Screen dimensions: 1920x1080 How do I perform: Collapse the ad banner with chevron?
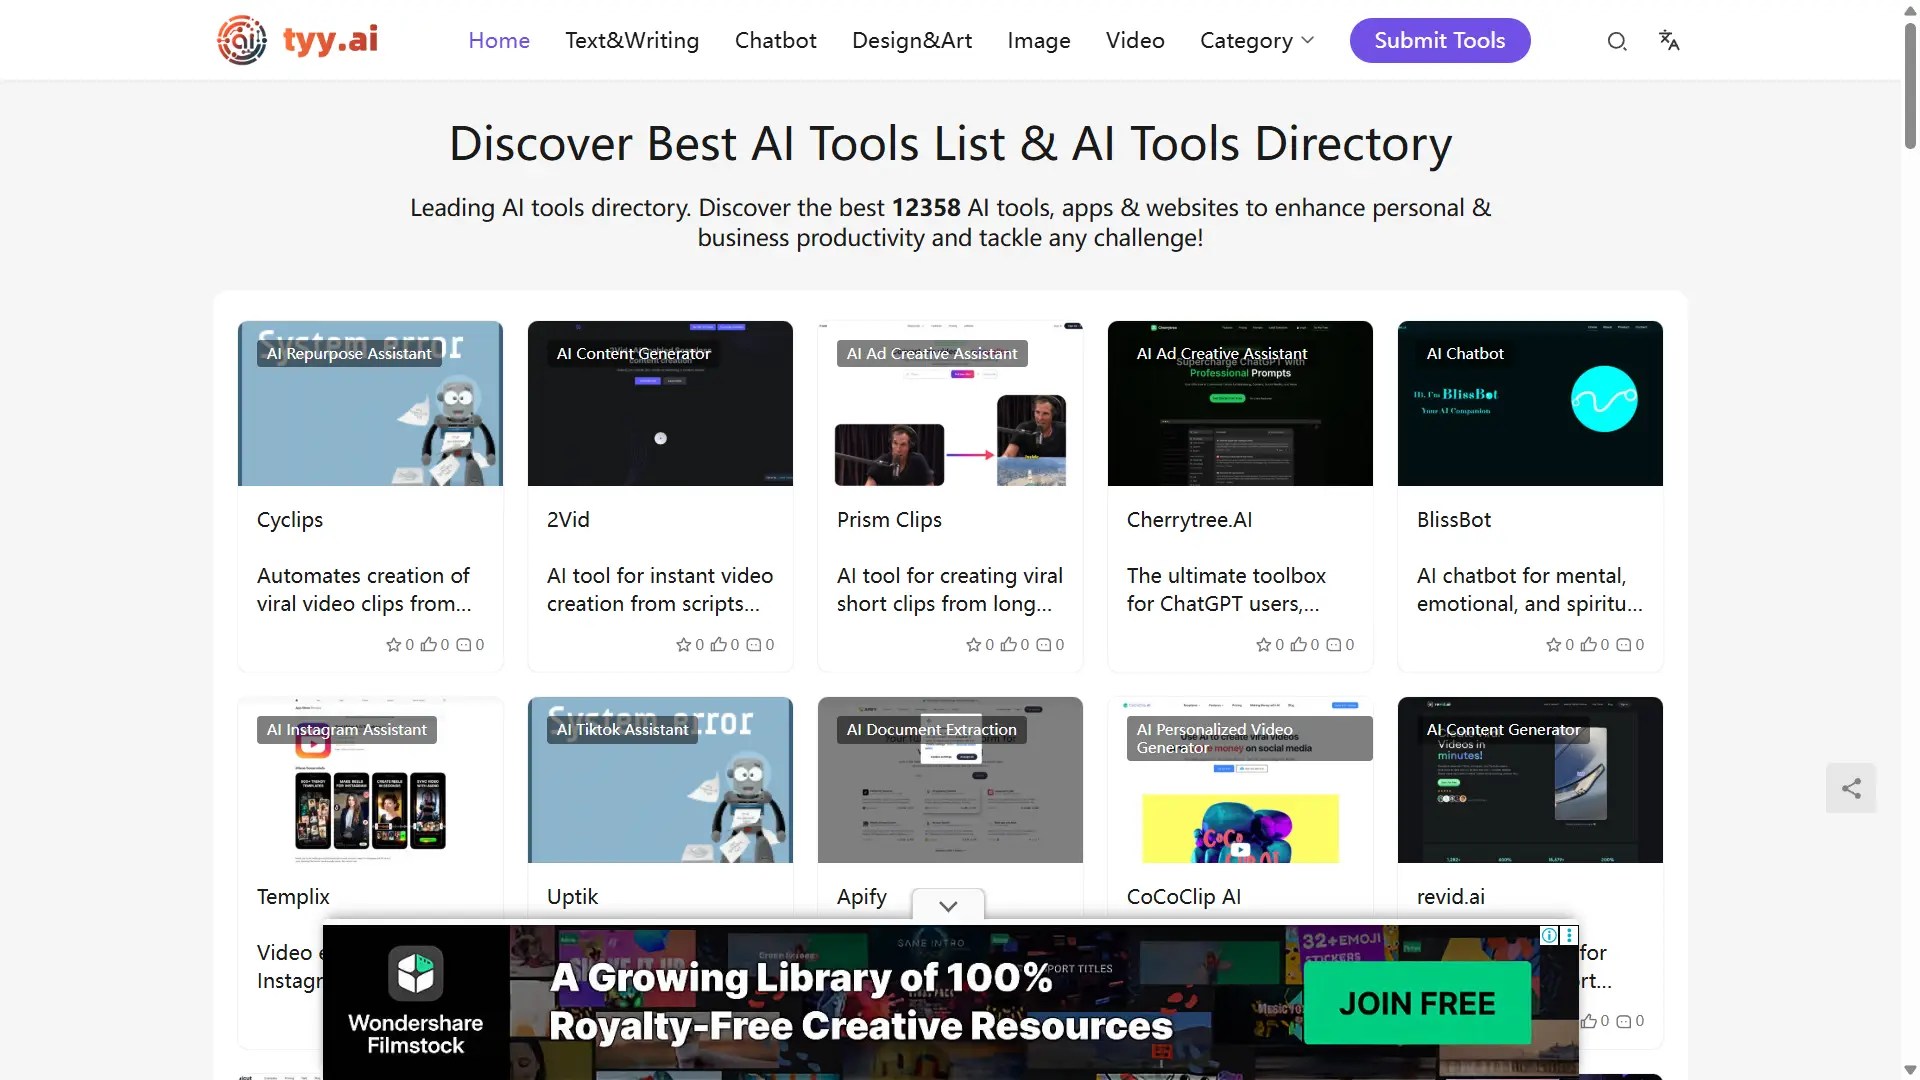coord(948,906)
